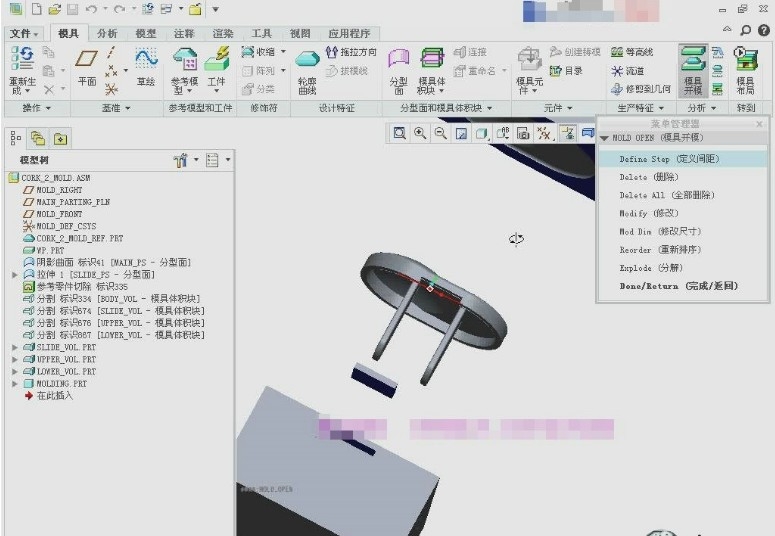775x536 pixels.
Task: Toggle the datum display filters icon
Action: click(544, 133)
